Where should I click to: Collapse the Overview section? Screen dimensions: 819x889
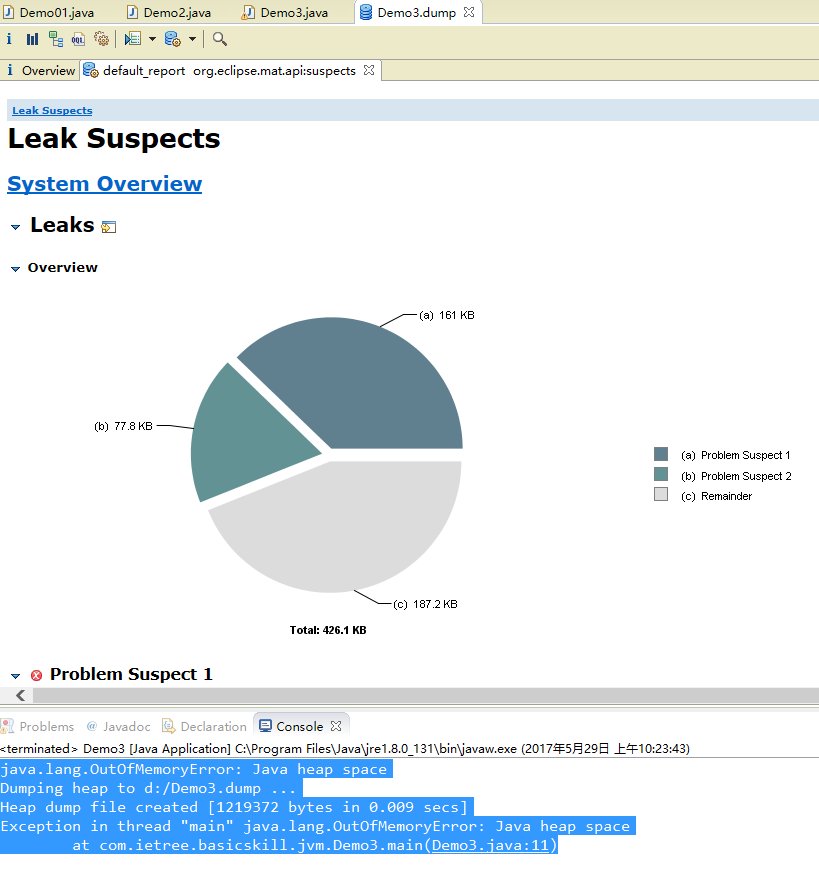click(x=15, y=268)
